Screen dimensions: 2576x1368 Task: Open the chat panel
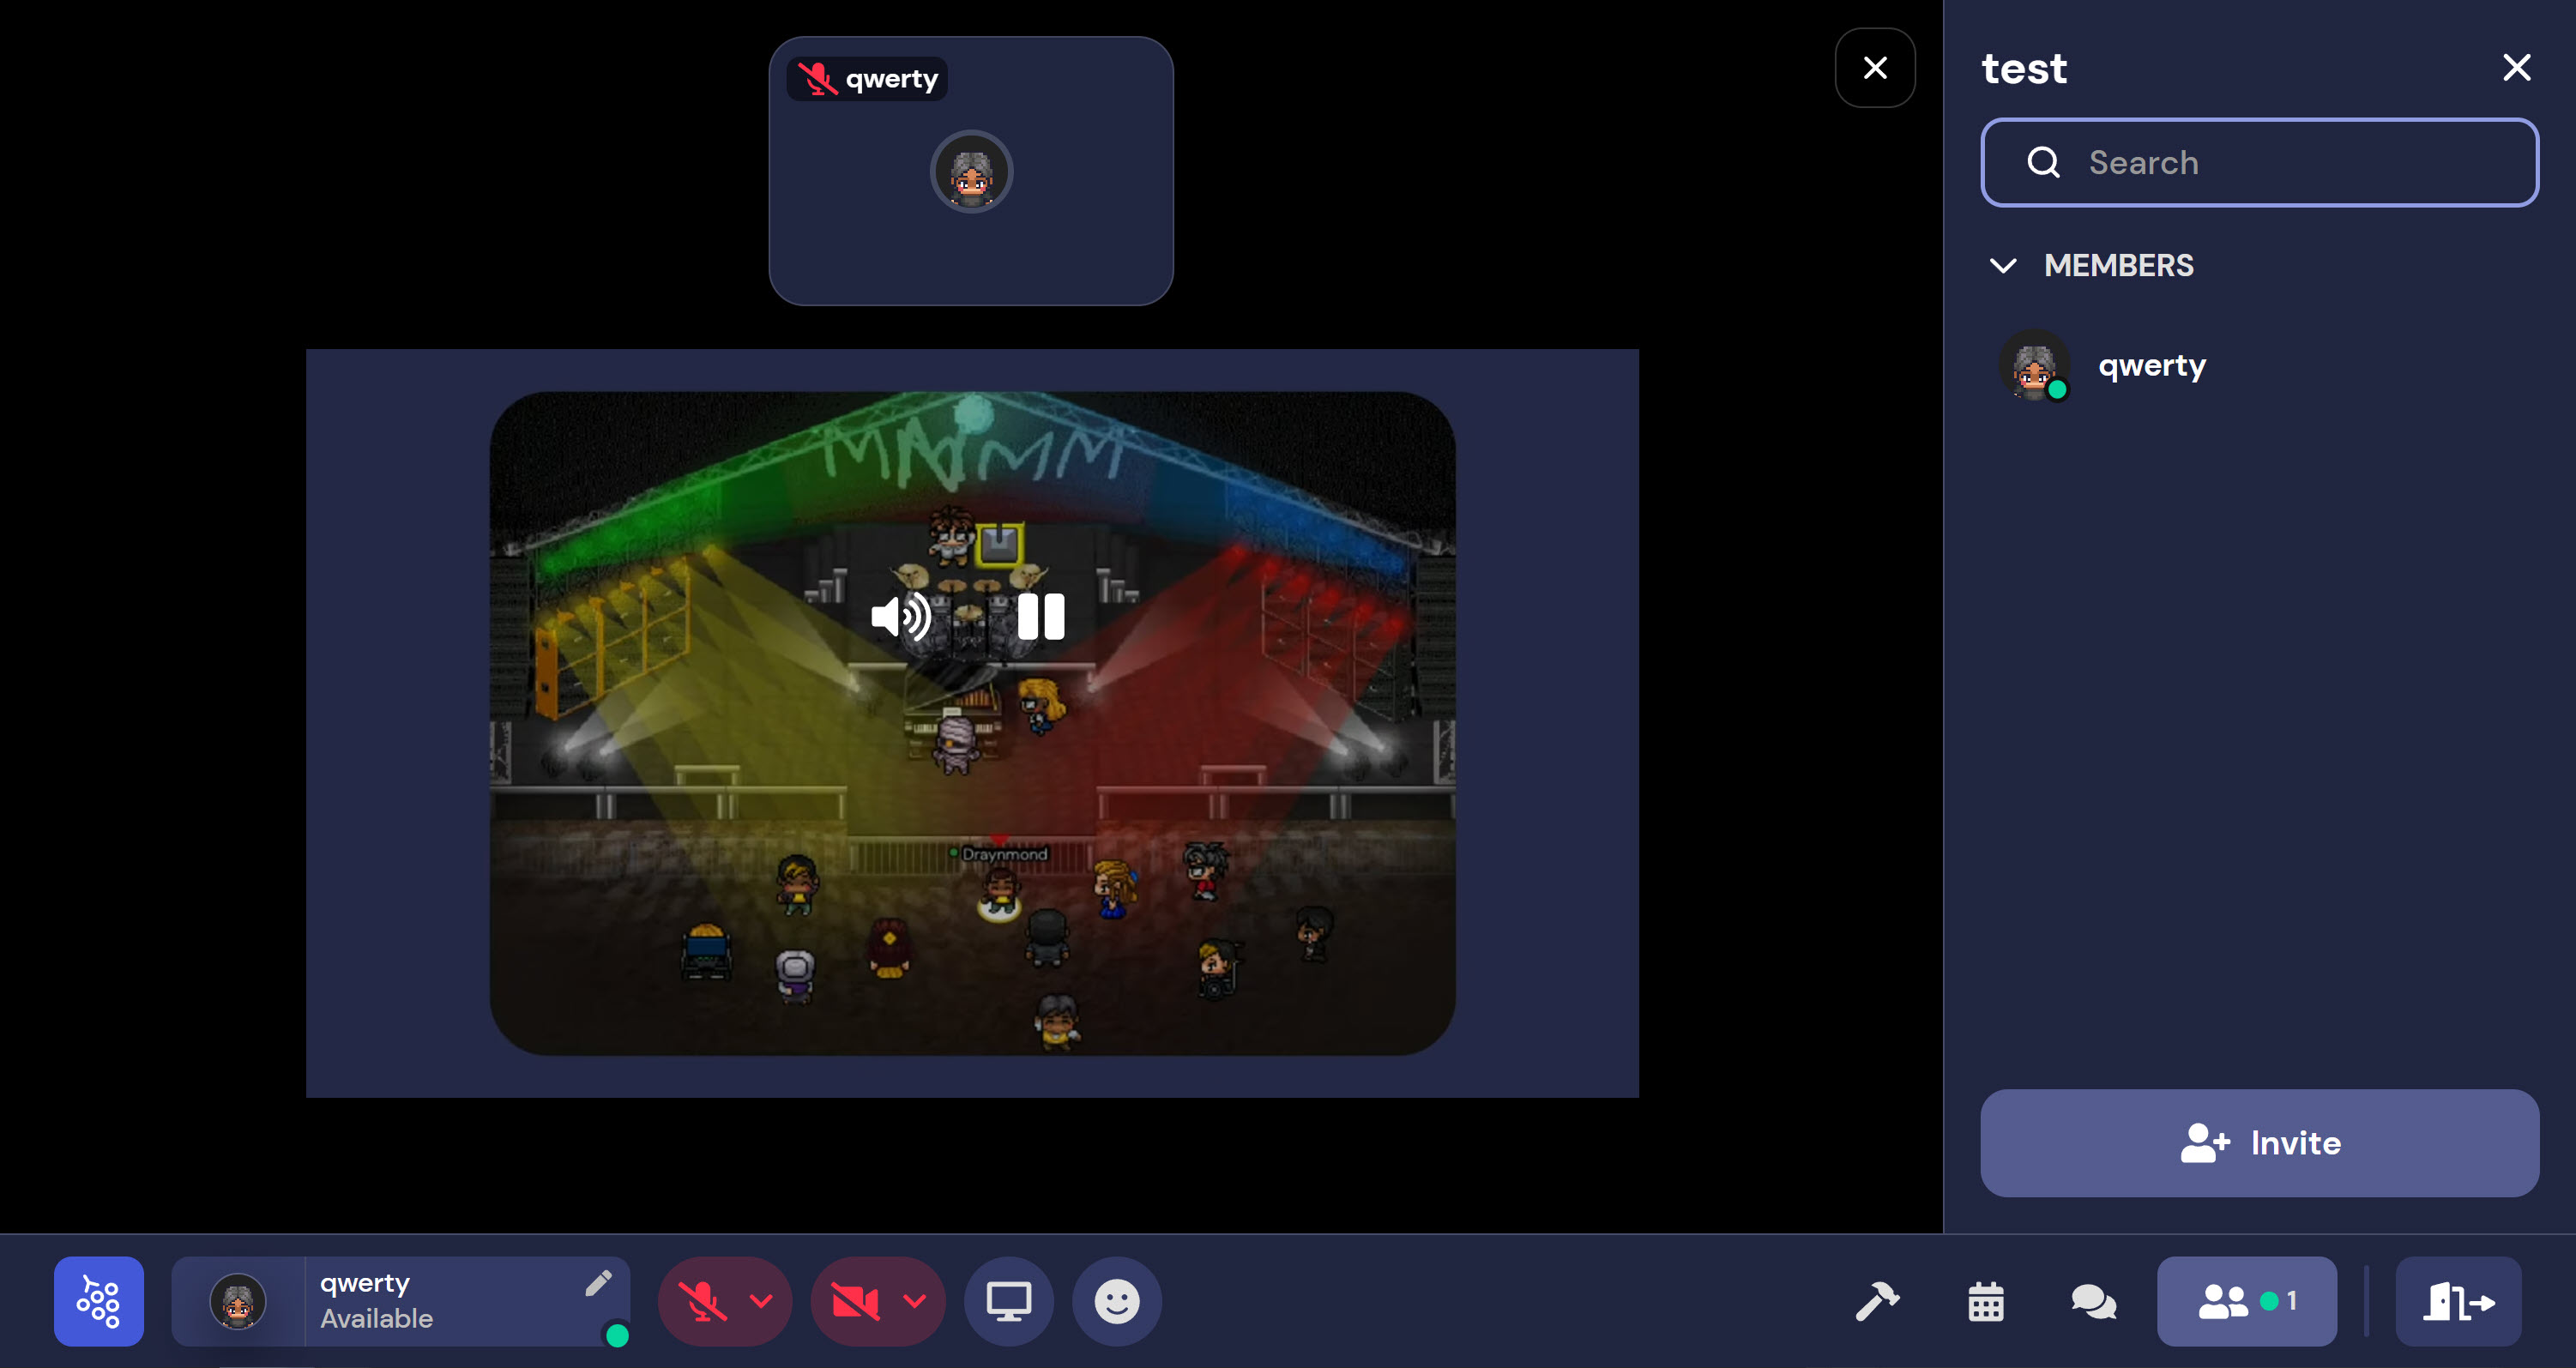click(x=2093, y=1301)
